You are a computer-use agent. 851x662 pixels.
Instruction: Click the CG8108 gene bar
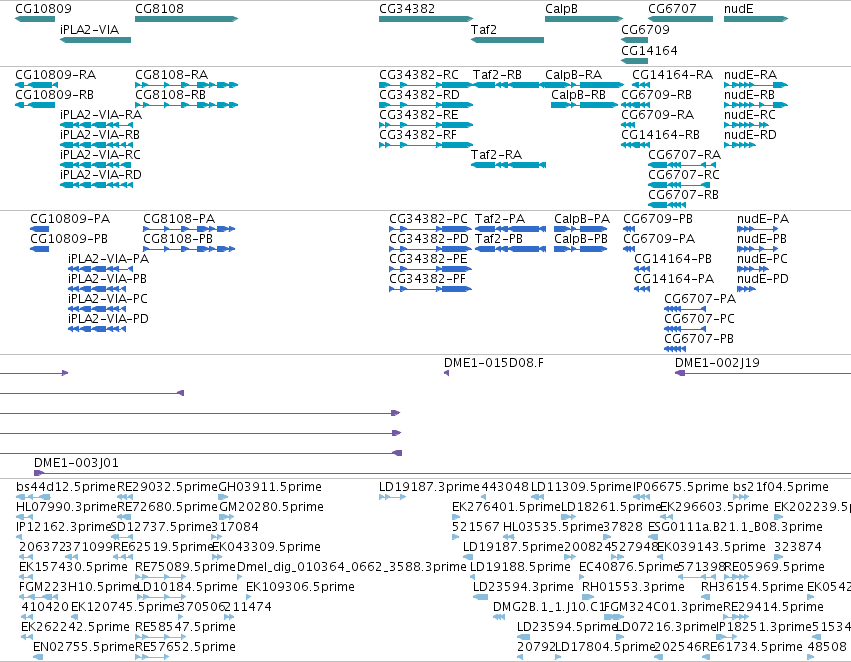click(x=187, y=19)
